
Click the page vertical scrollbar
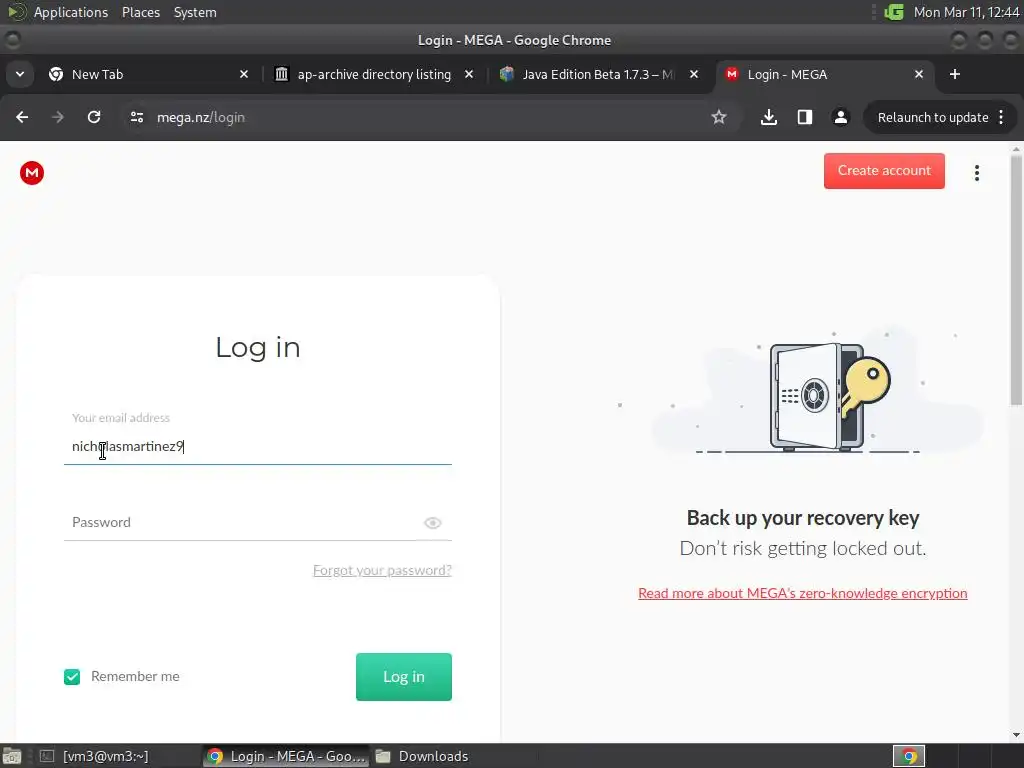[1016, 281]
